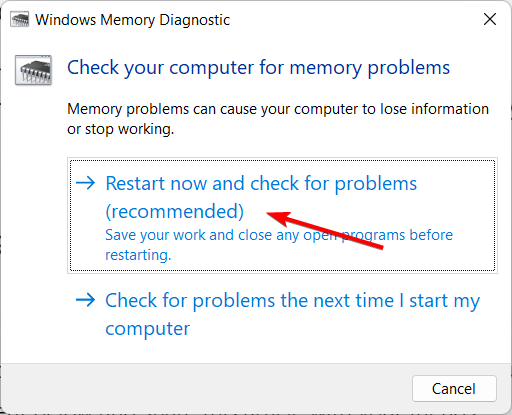
Task: Click the arrow icon beside Restart now option
Action: tap(86, 183)
